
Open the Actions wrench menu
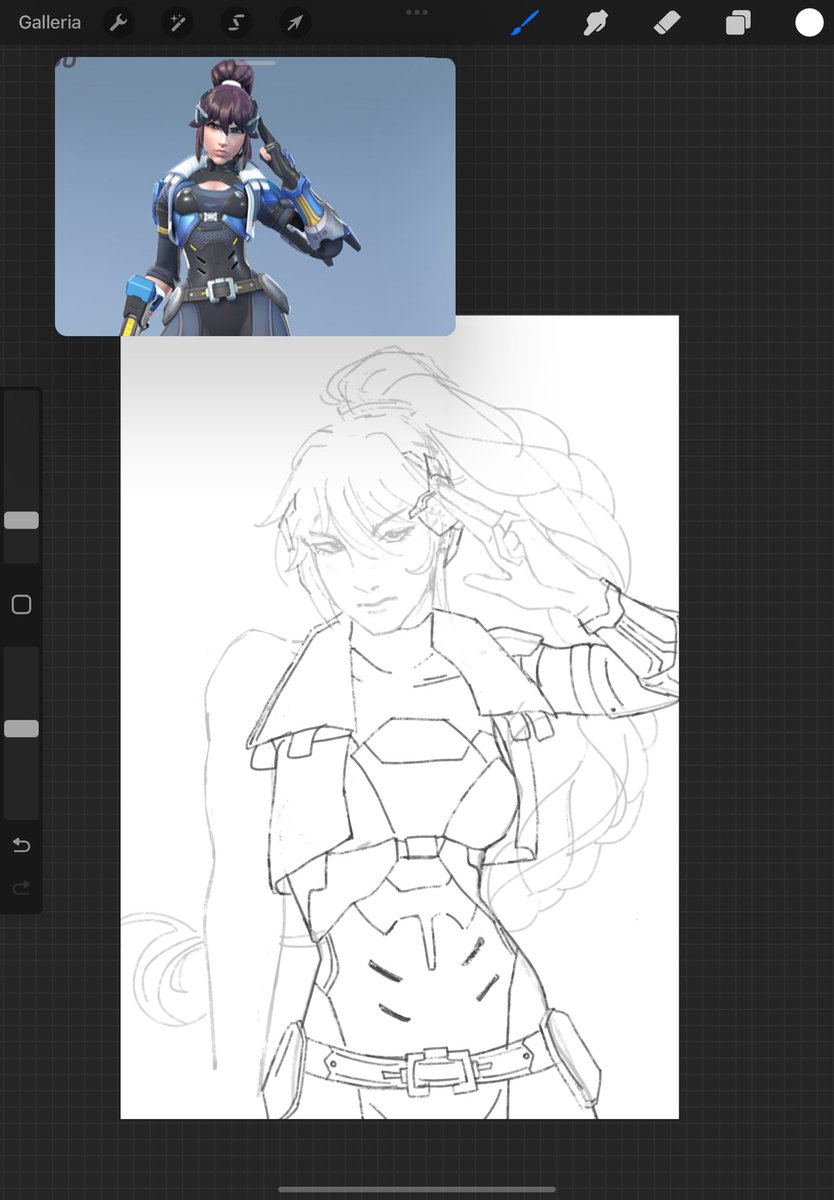click(119, 22)
